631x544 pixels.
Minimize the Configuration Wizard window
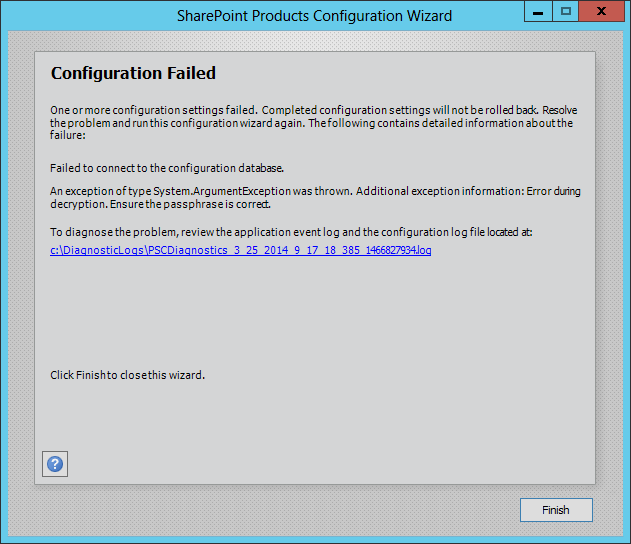click(x=538, y=14)
